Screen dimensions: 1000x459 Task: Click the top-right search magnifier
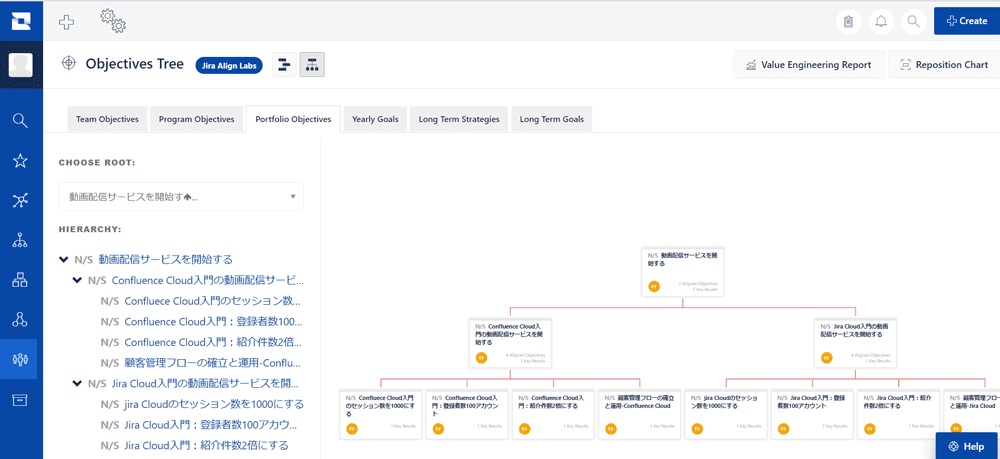pyautogui.click(x=913, y=22)
